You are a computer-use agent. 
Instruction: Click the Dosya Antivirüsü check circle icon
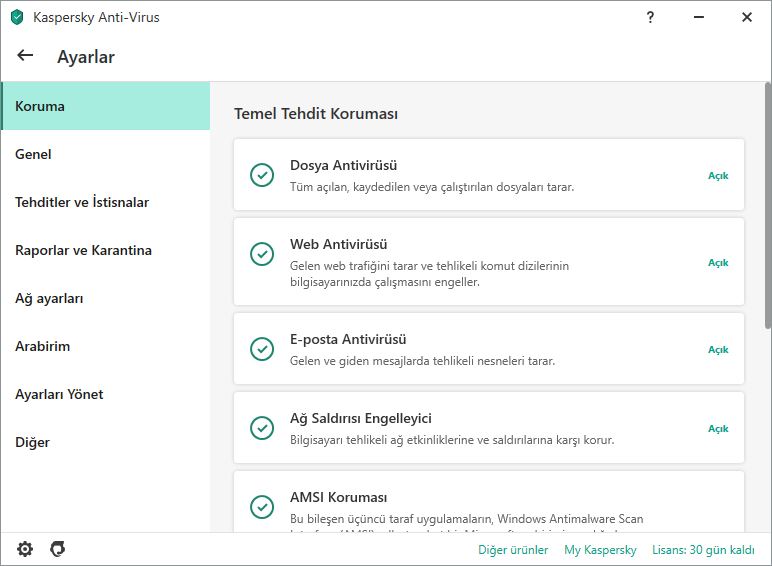click(262, 175)
